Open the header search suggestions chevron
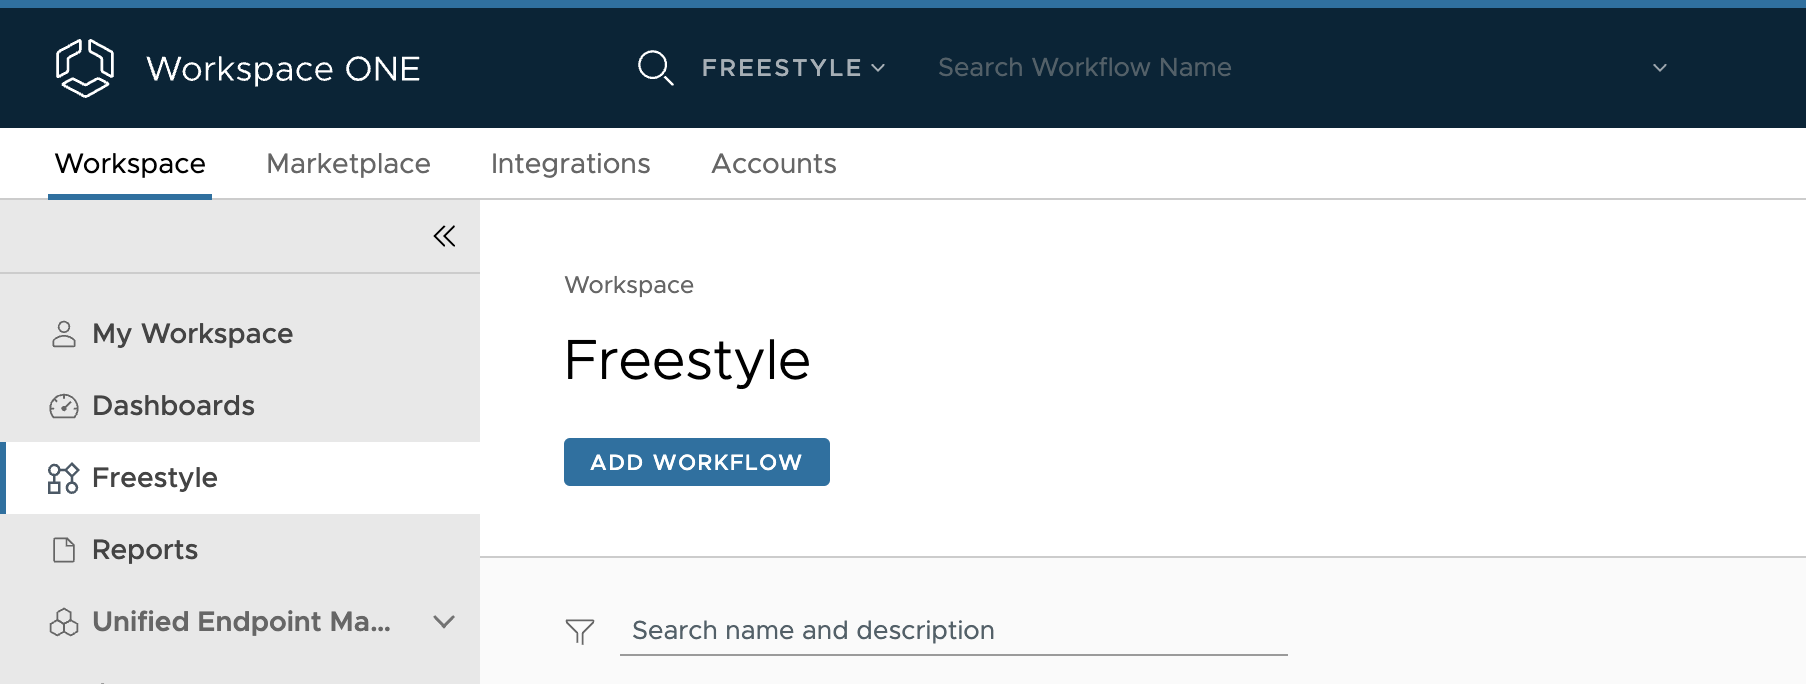Viewport: 1806px width, 684px height. tap(1660, 68)
